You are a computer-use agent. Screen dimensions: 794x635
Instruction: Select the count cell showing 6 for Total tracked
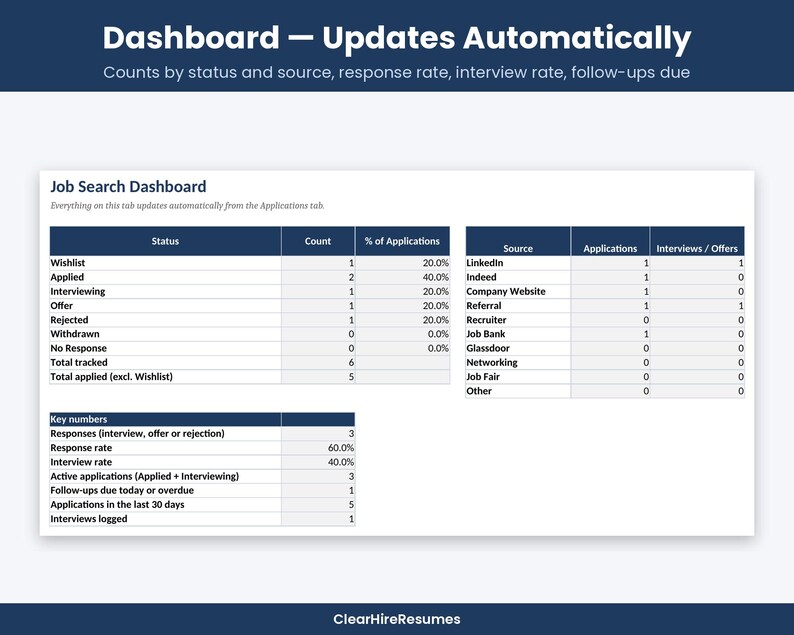coord(318,362)
